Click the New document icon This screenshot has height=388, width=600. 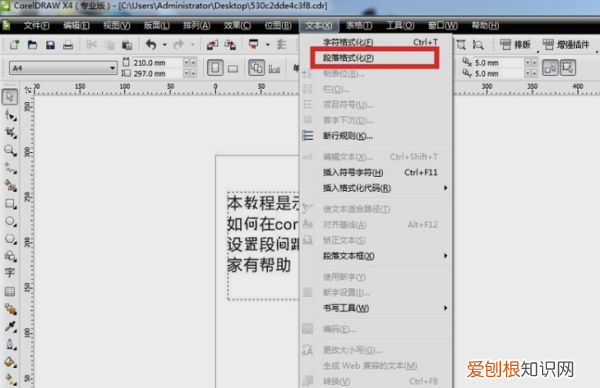(15, 45)
